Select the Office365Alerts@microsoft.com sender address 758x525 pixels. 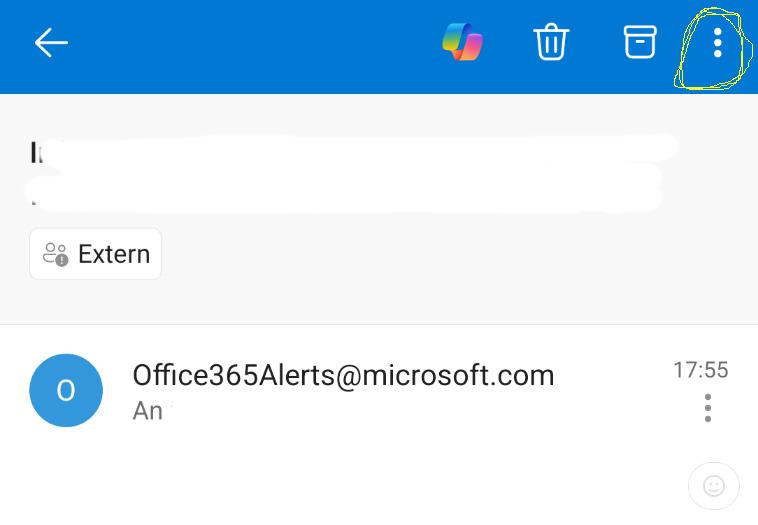pos(343,375)
